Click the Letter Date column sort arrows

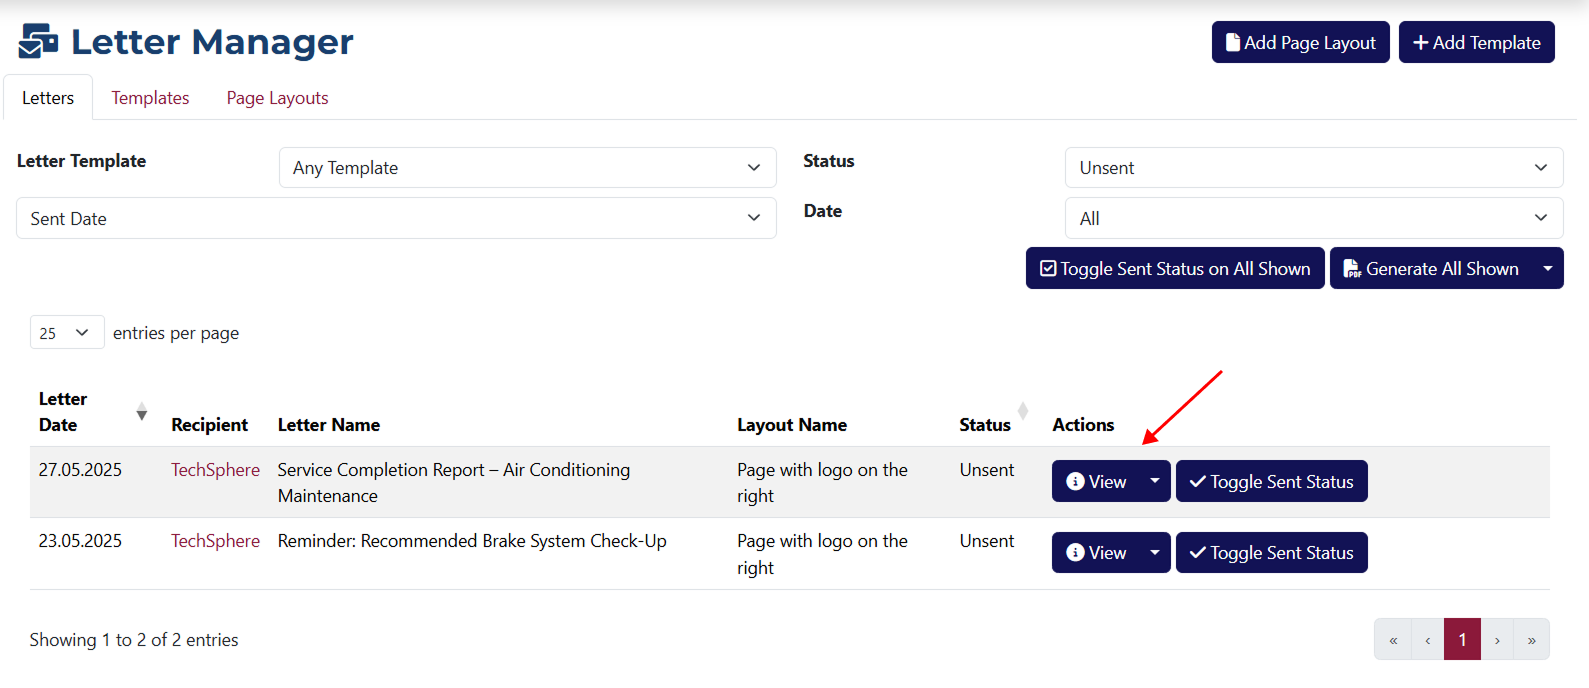pyautogui.click(x=141, y=412)
